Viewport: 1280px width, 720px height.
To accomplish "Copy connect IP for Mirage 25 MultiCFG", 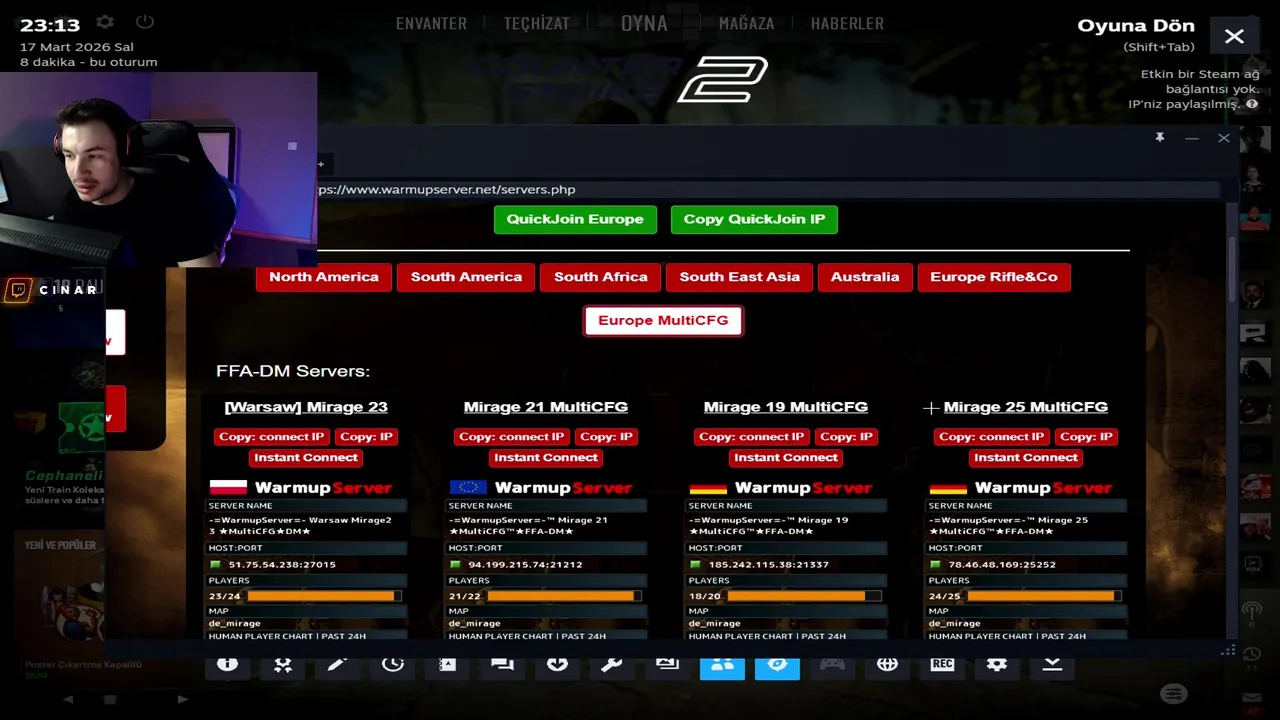I will point(992,437).
